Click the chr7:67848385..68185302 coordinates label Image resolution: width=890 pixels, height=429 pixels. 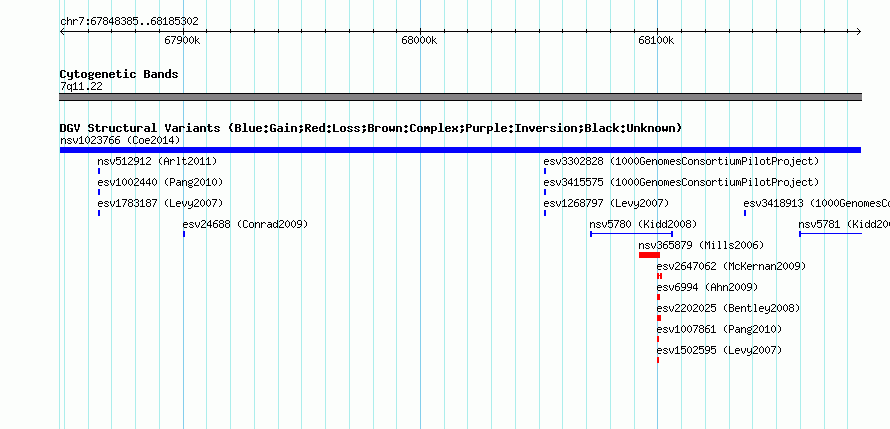coord(129,22)
